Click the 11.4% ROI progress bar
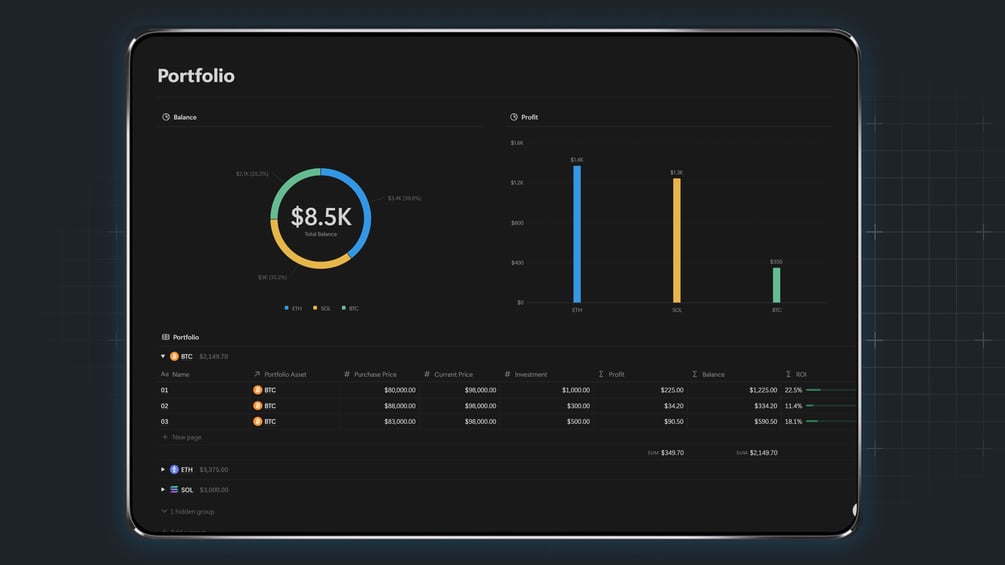The height and width of the screenshot is (565, 1005). [831, 405]
